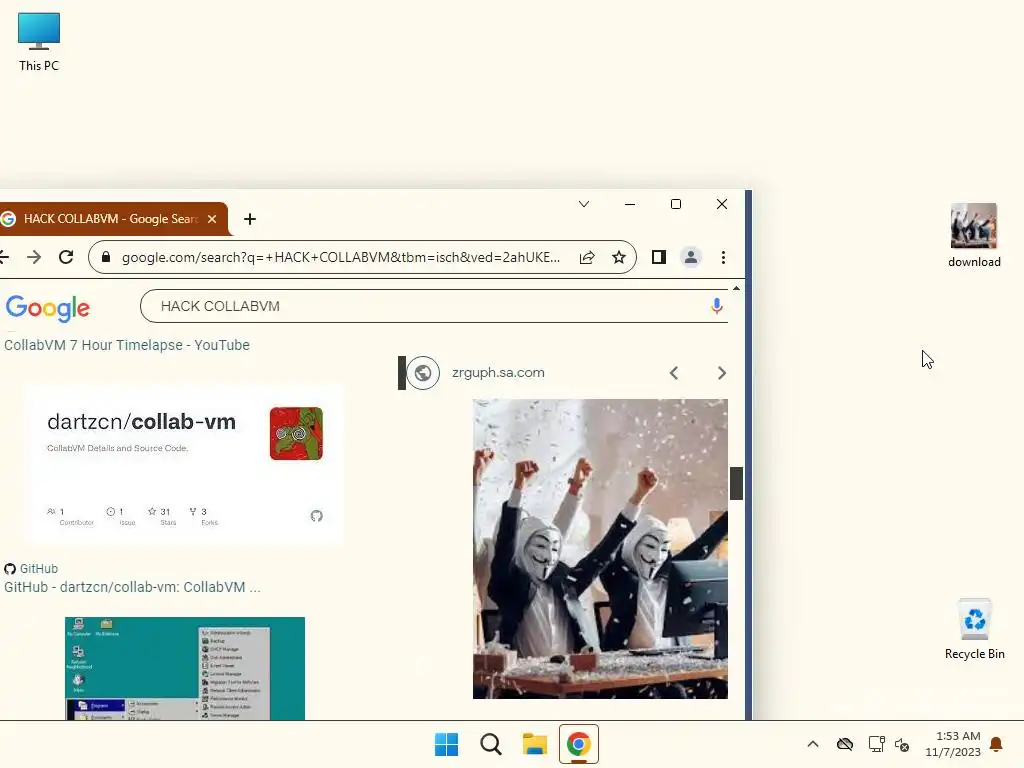Show hidden tray icons chevron
The height and width of the screenshot is (768, 1024).
812,744
